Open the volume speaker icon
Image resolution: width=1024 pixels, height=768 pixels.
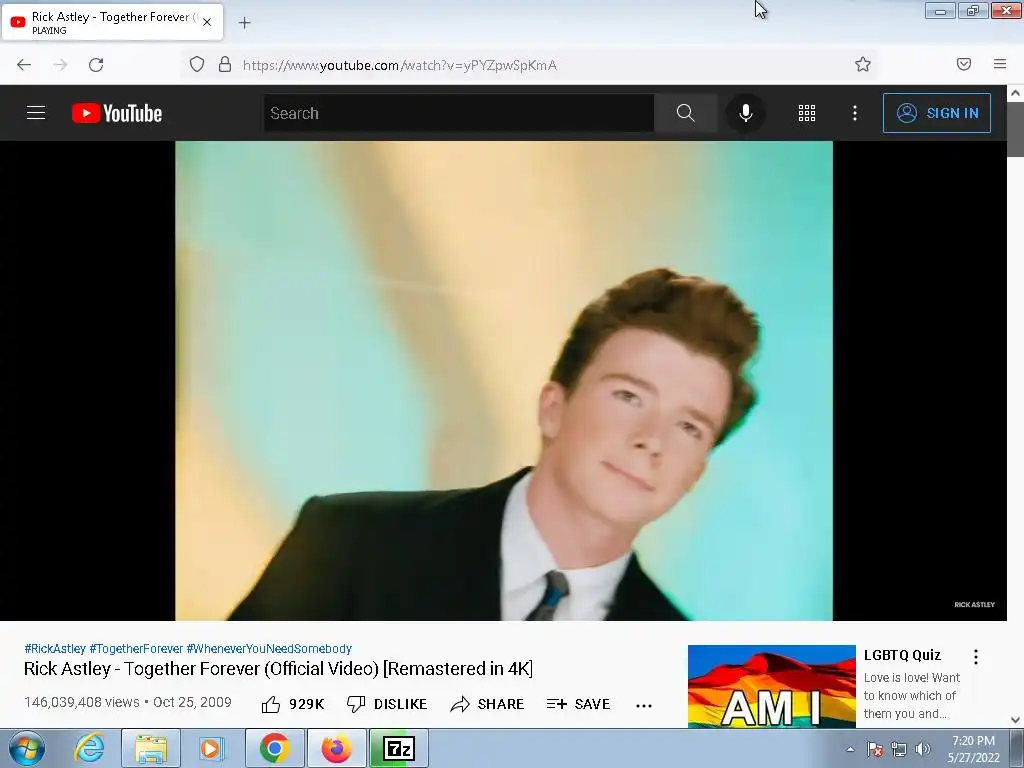click(923, 749)
